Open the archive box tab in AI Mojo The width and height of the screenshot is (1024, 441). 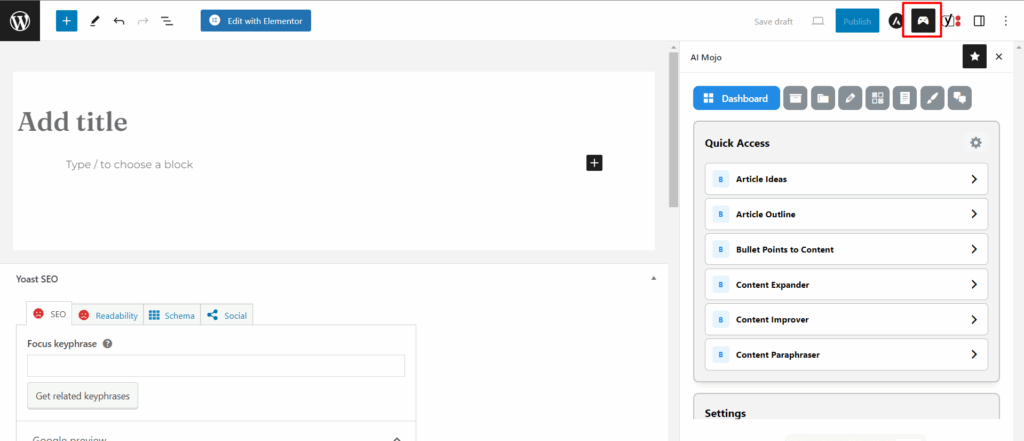(795, 99)
